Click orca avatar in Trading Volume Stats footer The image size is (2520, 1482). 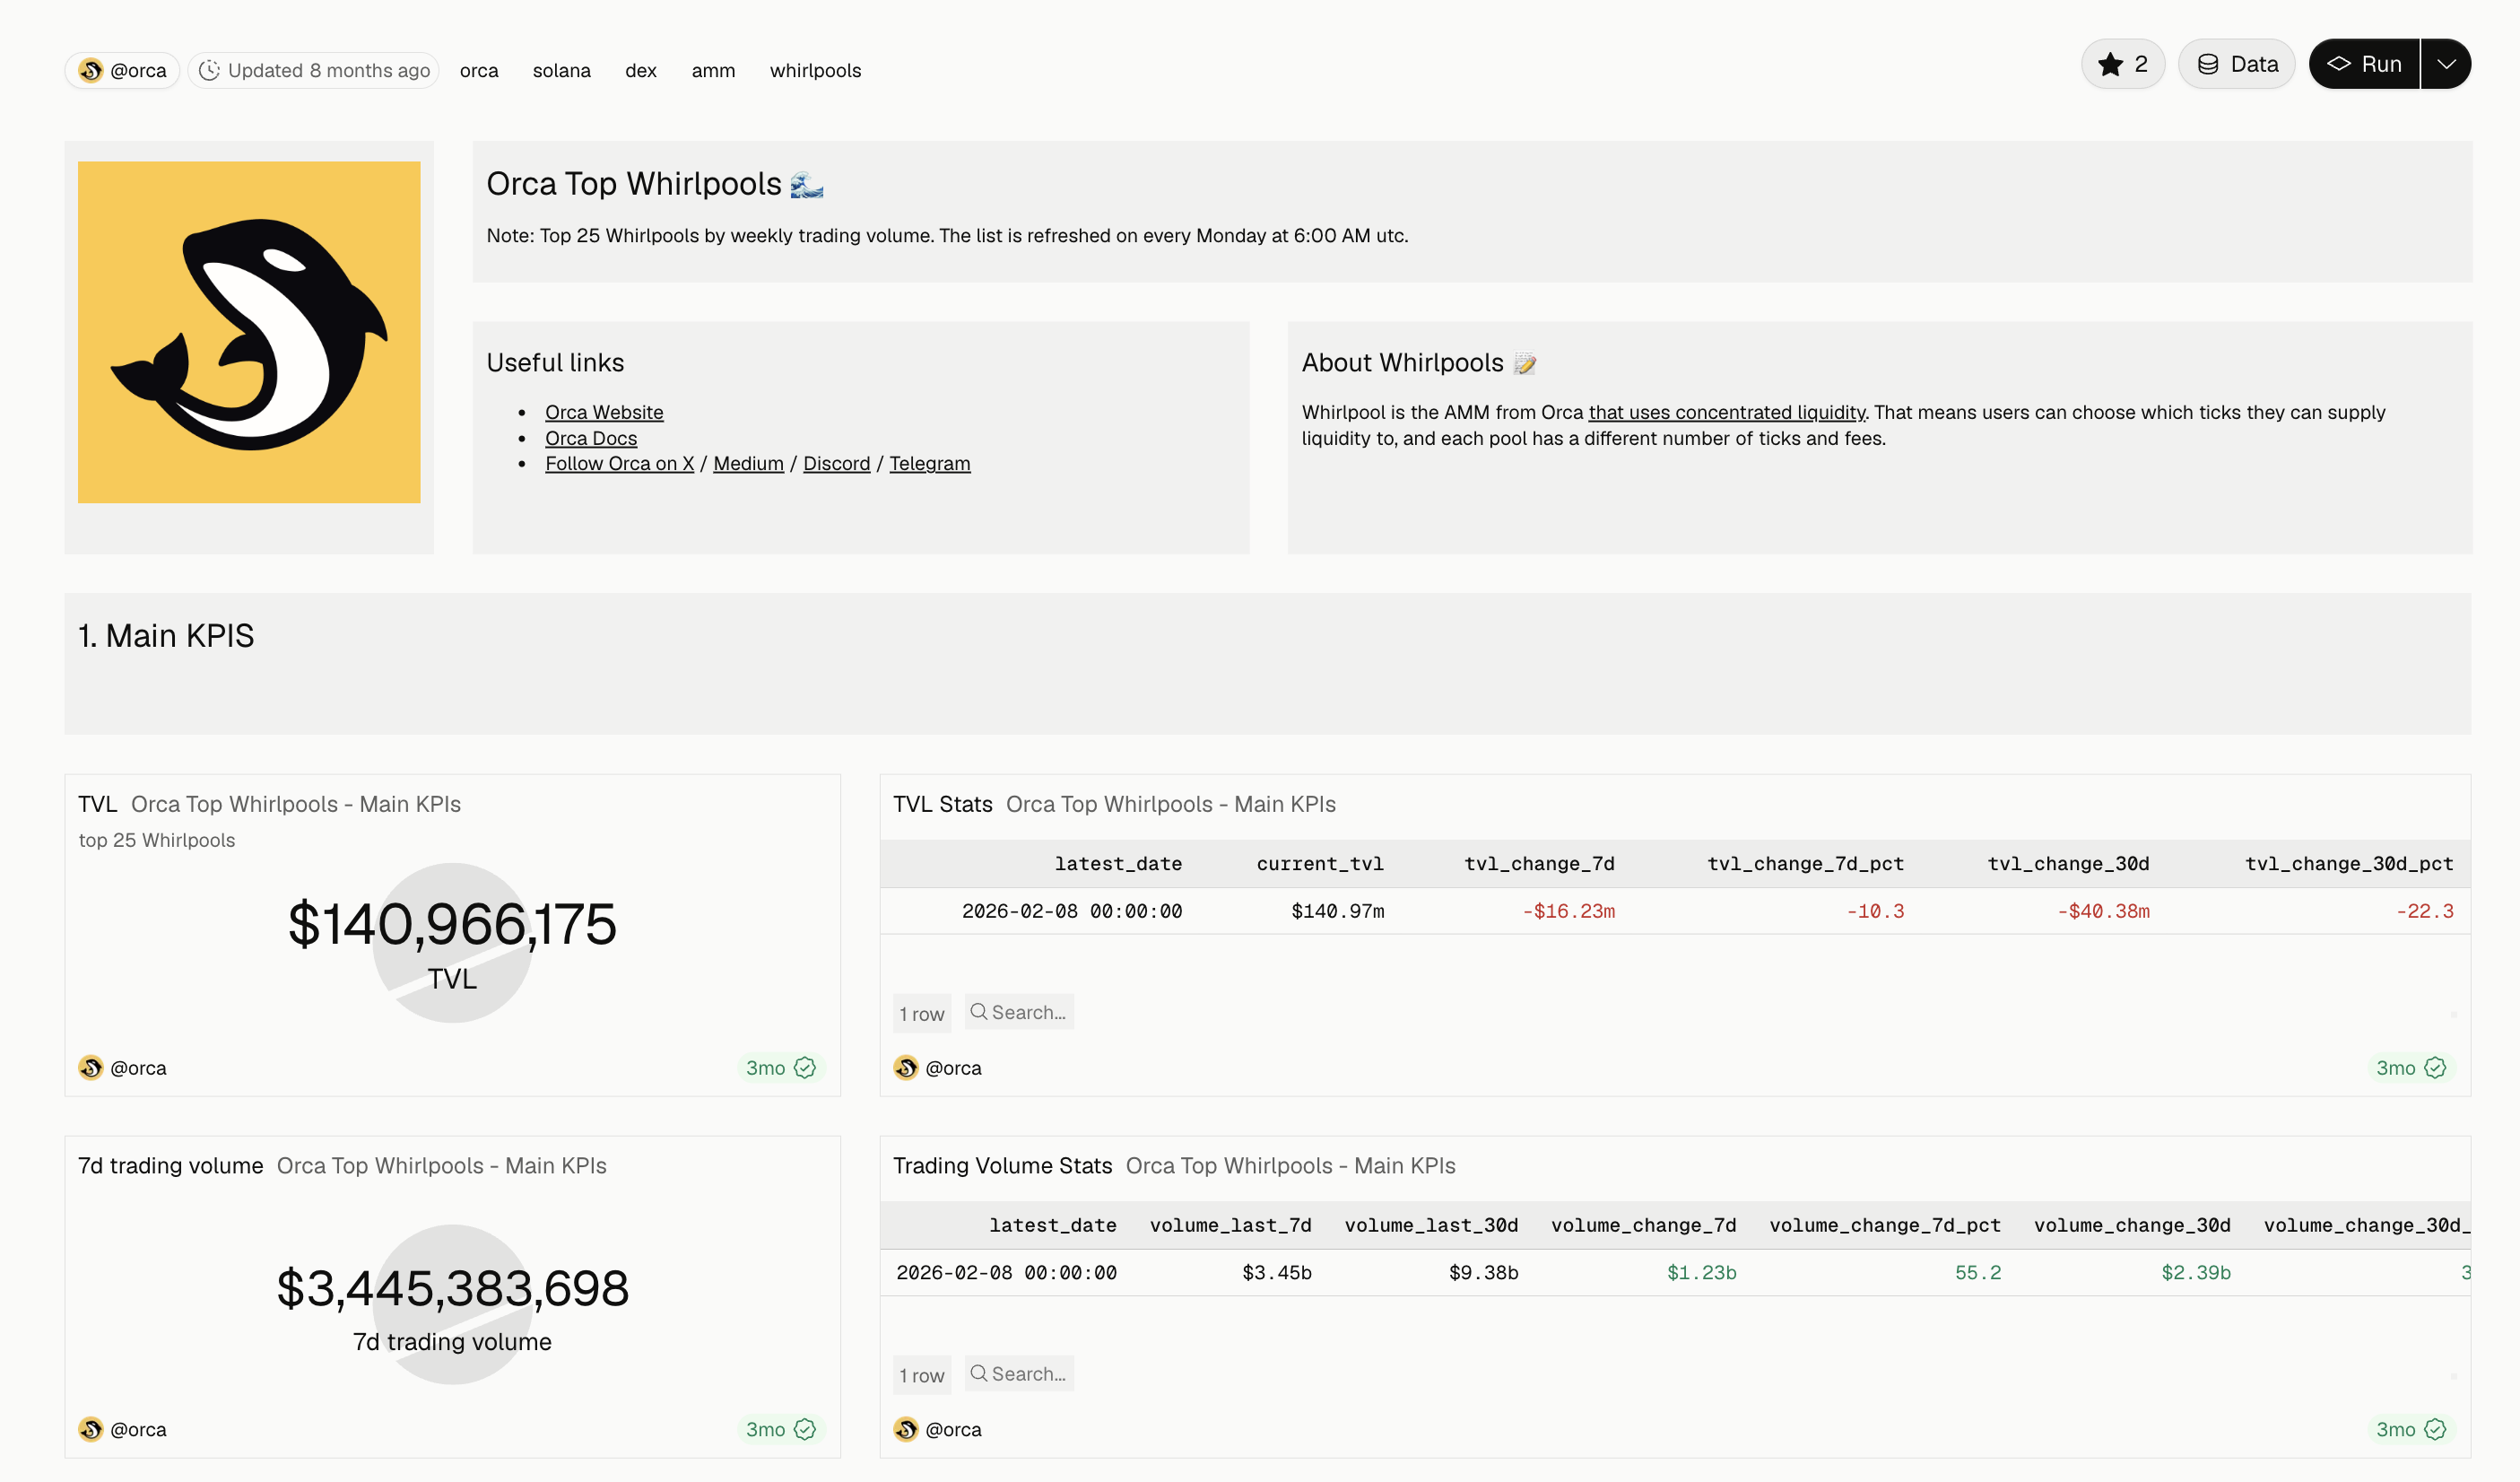pyautogui.click(x=906, y=1430)
